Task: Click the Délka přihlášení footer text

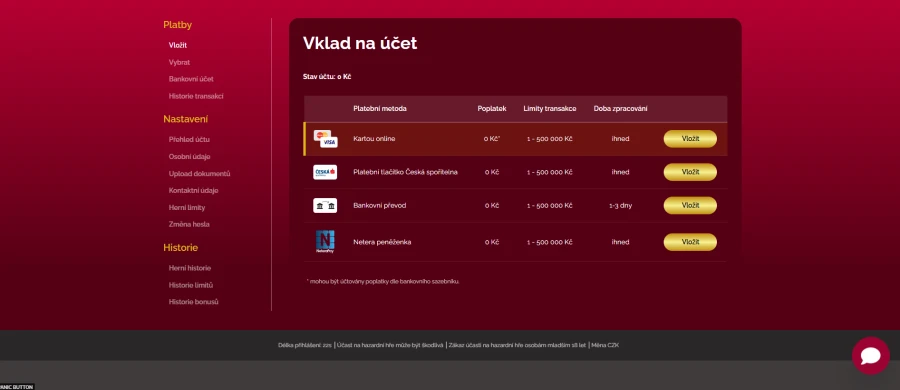Action: (305, 345)
